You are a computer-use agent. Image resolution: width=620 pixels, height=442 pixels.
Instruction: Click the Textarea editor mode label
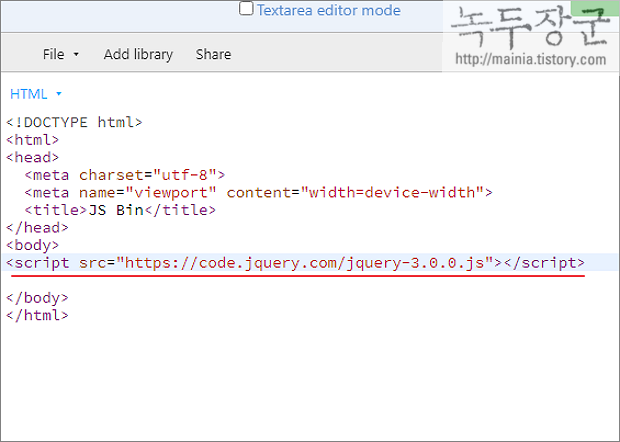329,10
